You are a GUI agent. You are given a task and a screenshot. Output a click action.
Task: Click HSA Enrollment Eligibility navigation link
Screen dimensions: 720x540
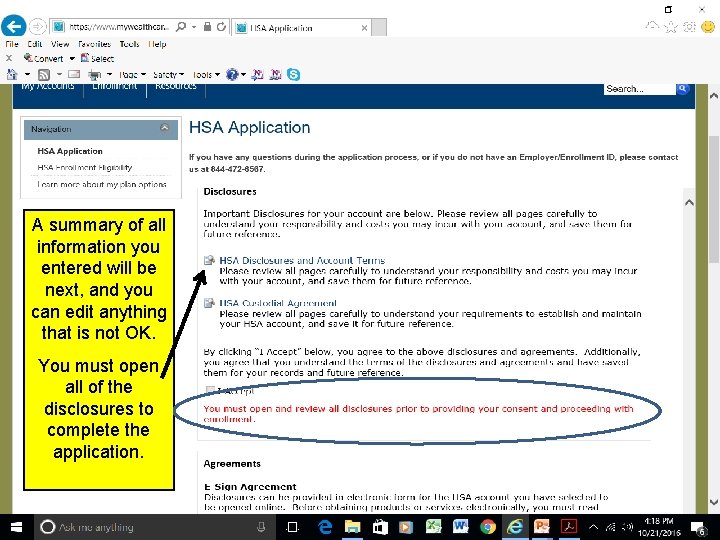coord(84,168)
